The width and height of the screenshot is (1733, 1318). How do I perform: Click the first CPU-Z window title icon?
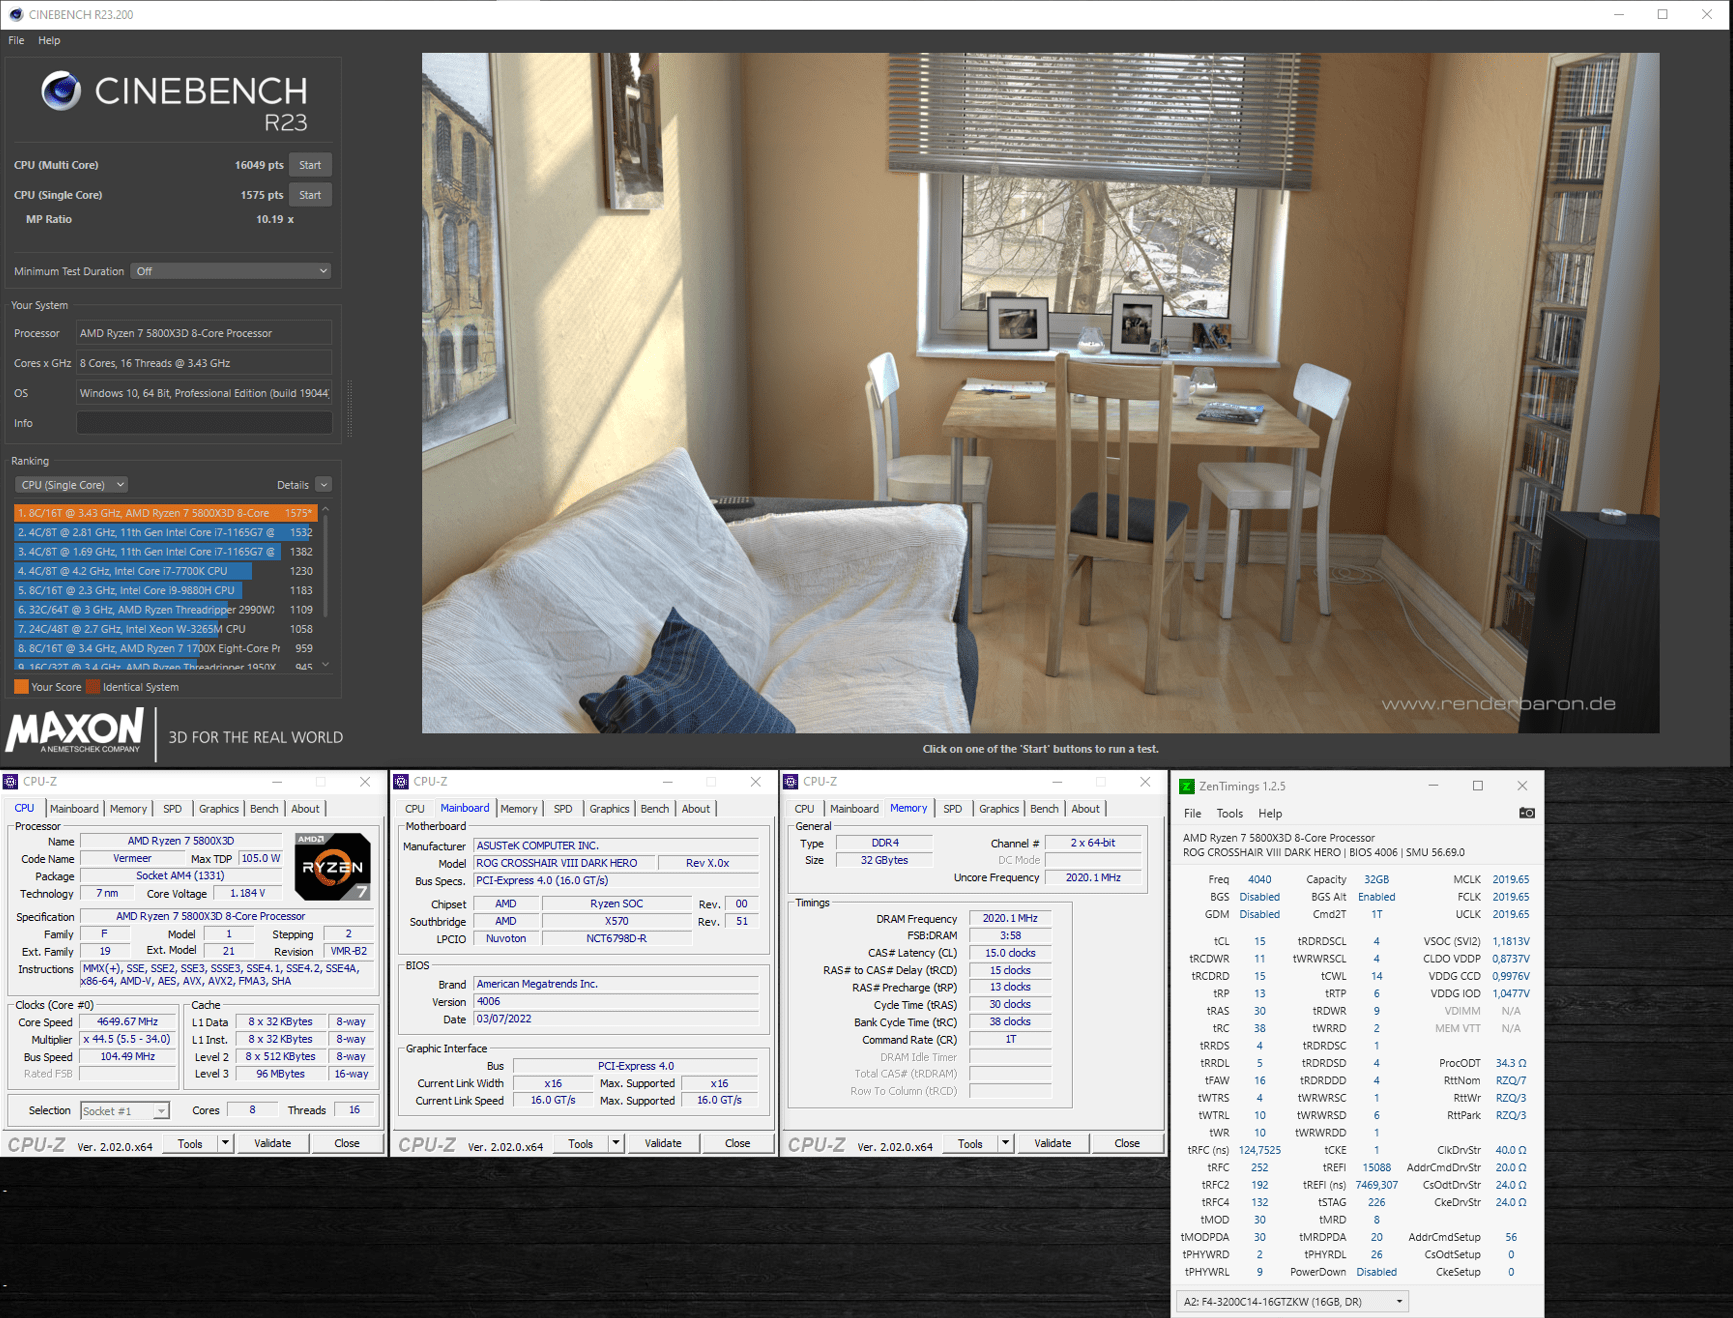(x=10, y=782)
